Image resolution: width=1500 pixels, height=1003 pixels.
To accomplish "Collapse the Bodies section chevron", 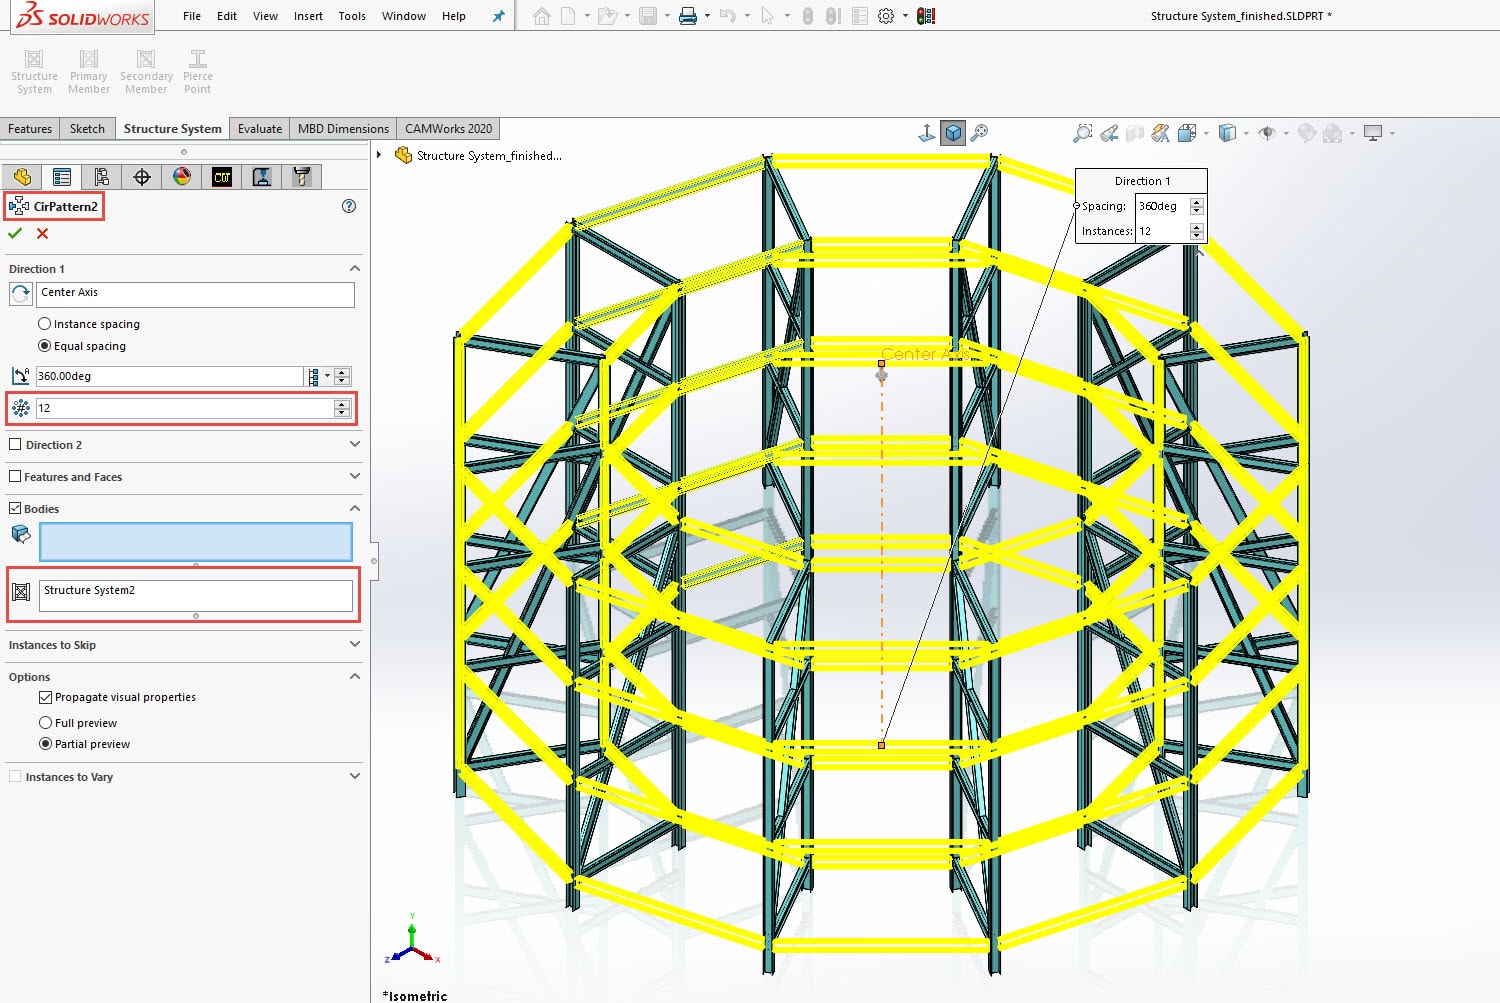I will [354, 508].
